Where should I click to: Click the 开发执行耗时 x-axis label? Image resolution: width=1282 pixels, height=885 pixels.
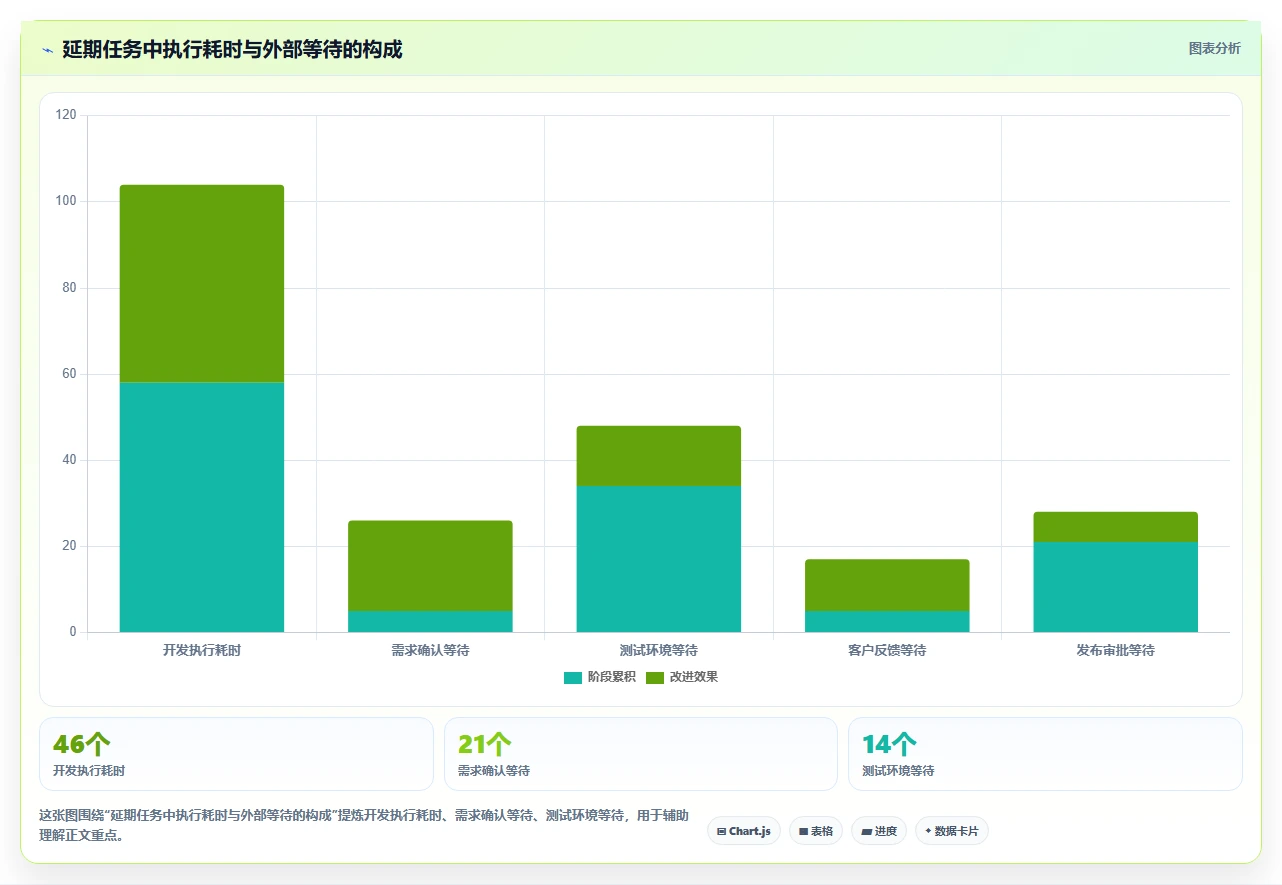pos(202,650)
